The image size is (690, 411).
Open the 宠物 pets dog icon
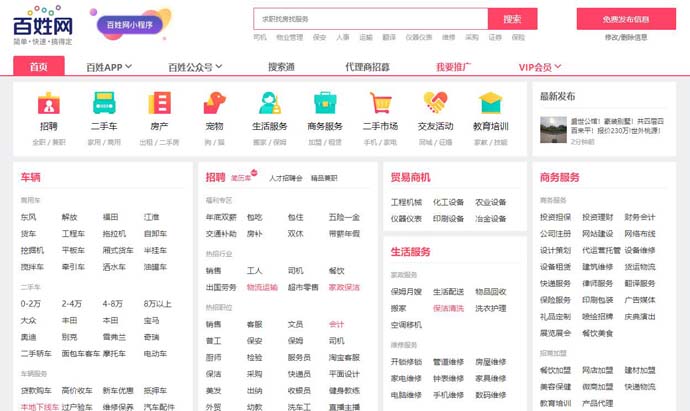coord(214,103)
